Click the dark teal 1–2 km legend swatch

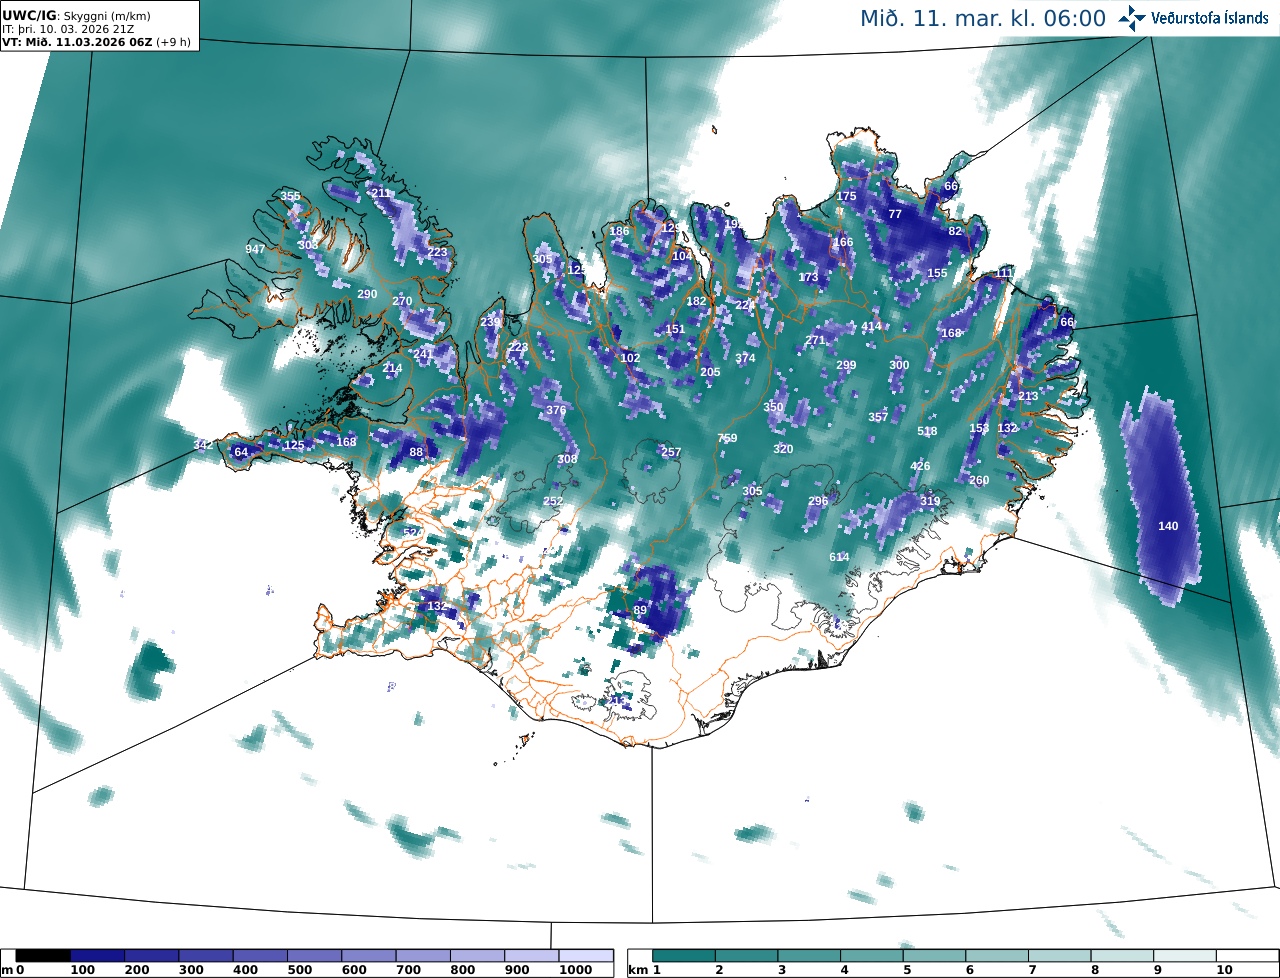click(x=684, y=957)
